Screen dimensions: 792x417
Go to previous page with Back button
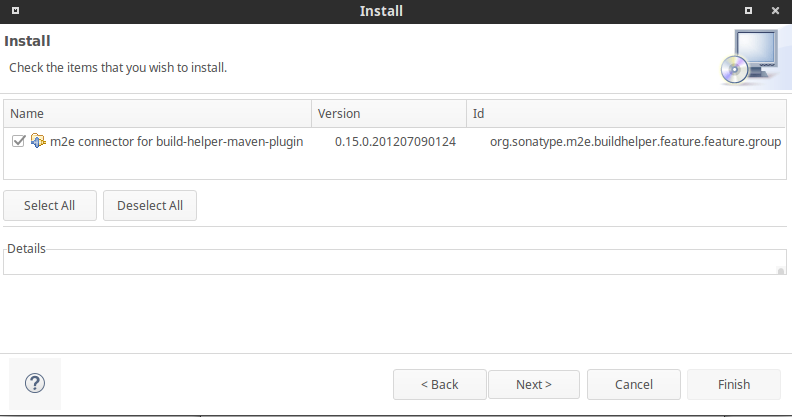pos(439,385)
